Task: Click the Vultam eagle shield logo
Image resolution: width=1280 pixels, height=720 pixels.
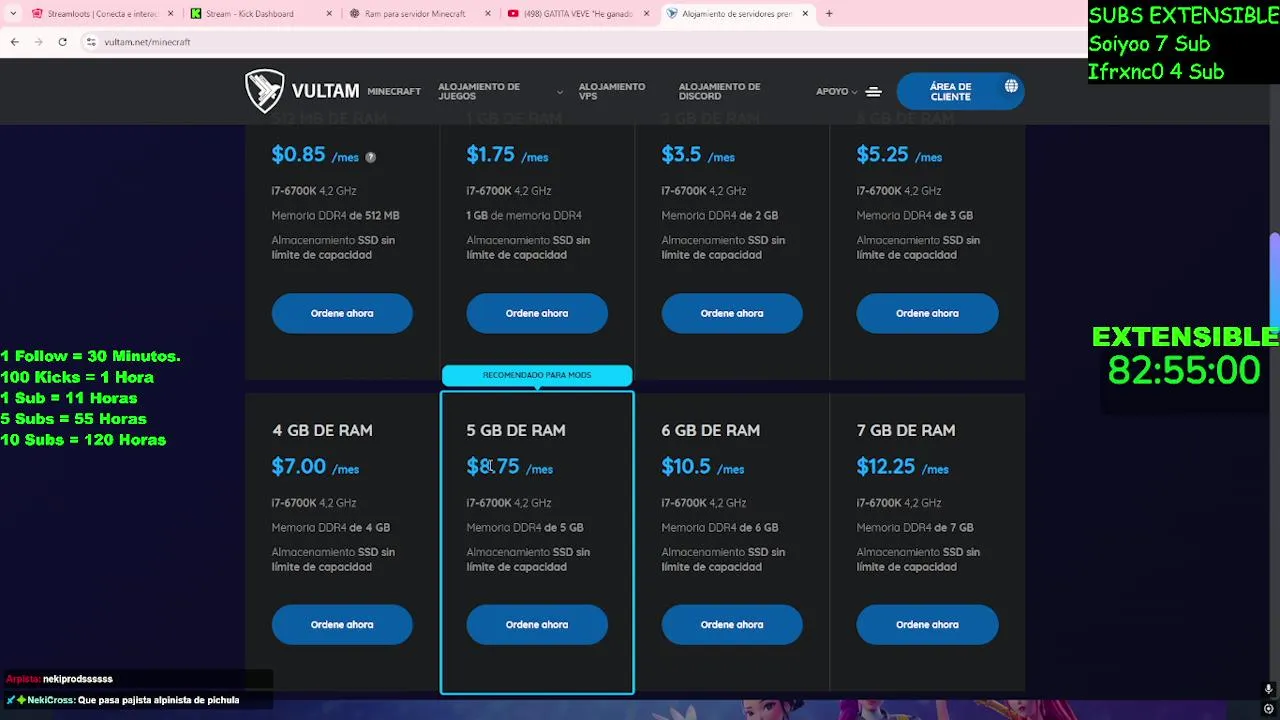Action: (x=264, y=91)
